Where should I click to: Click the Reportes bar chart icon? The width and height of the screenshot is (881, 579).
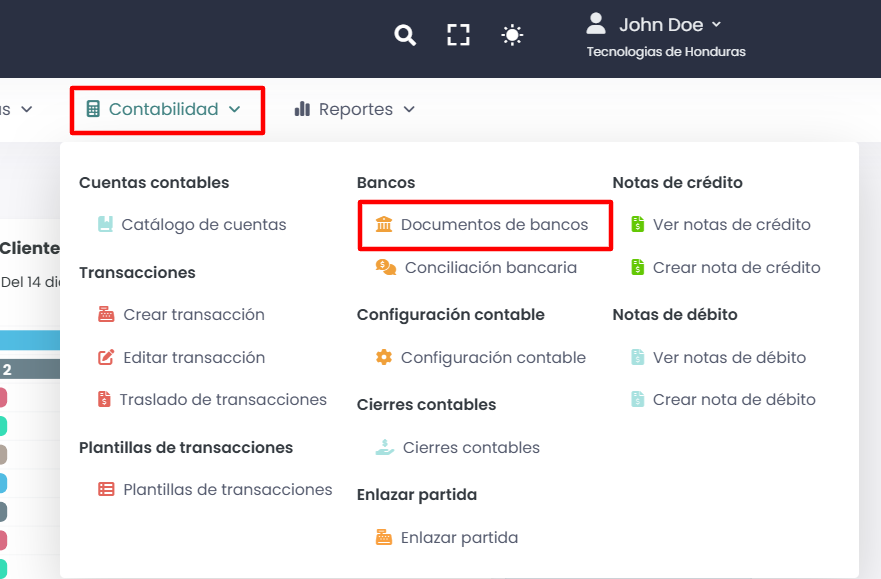302,109
